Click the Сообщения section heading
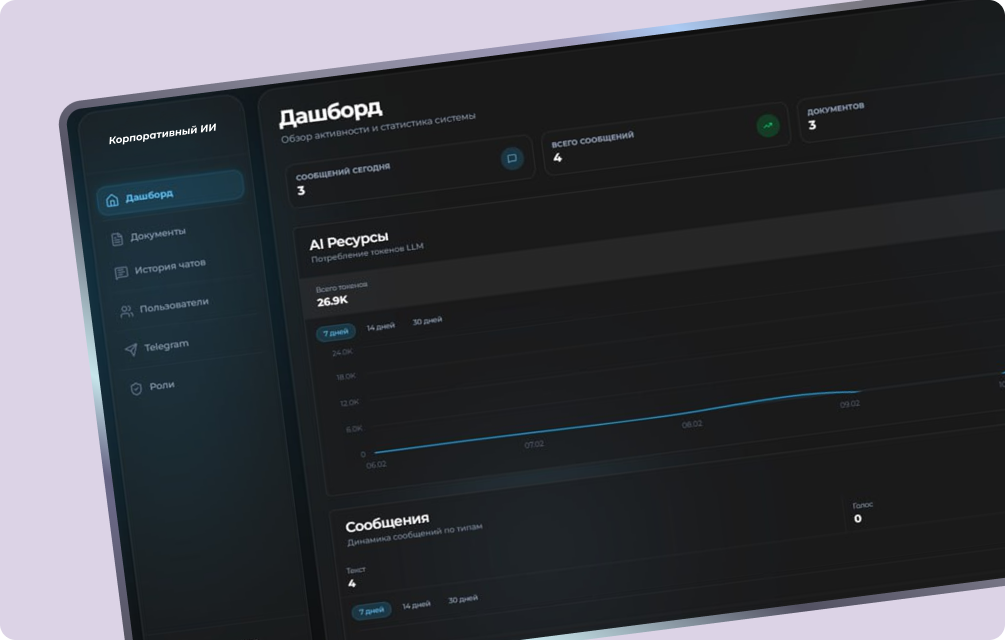Image resolution: width=1005 pixels, height=640 pixels. (x=387, y=523)
